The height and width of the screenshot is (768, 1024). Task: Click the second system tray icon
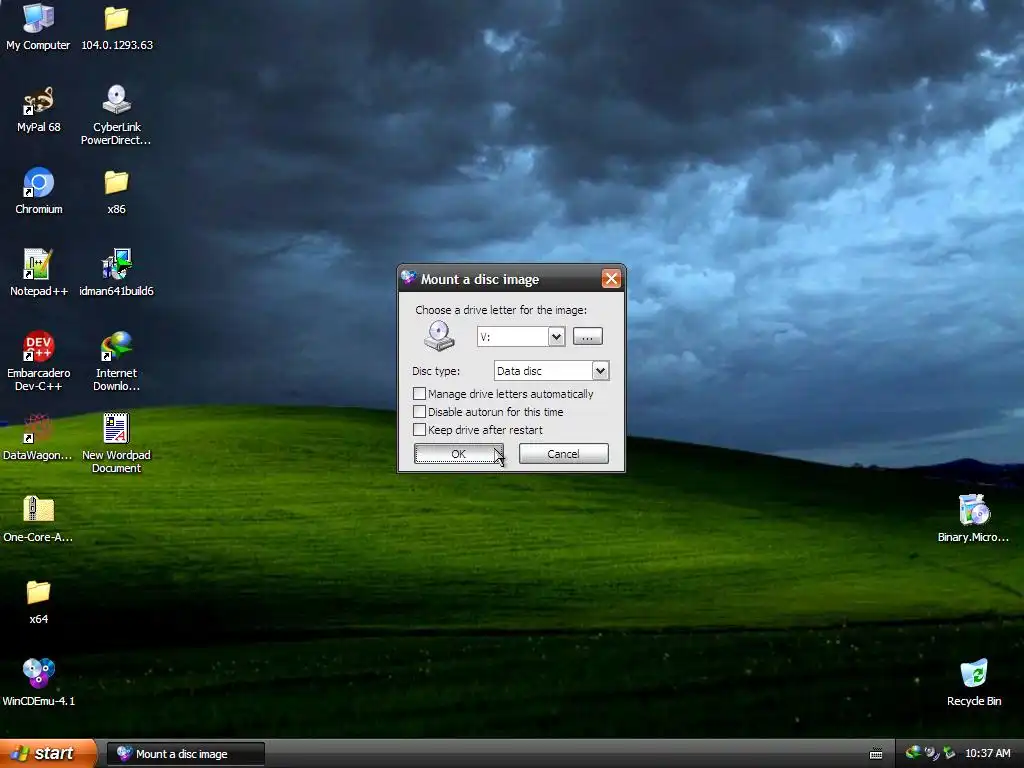[932, 753]
